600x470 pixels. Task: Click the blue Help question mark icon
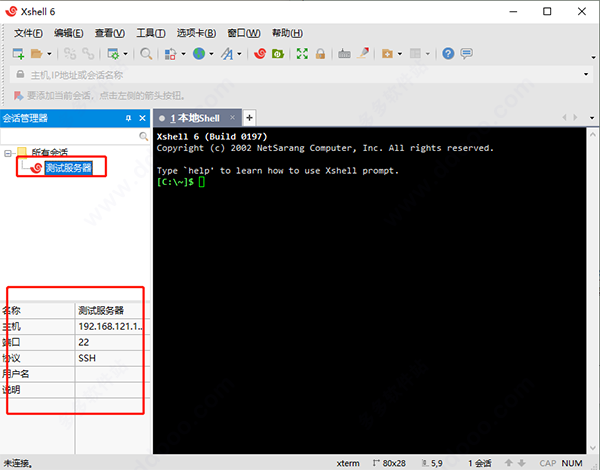(x=449, y=53)
